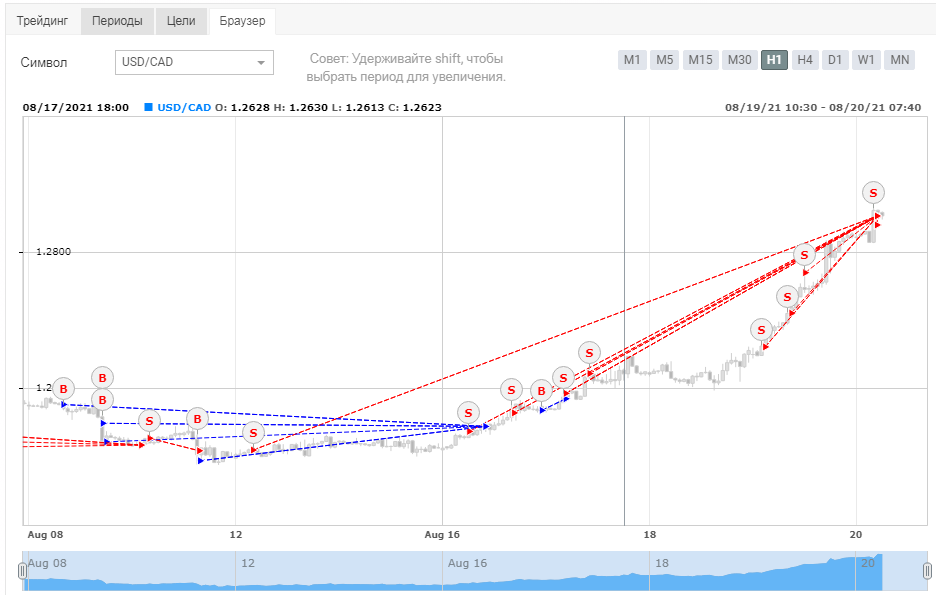
Task: Click the USD/CAD legend label
Action: [184, 107]
